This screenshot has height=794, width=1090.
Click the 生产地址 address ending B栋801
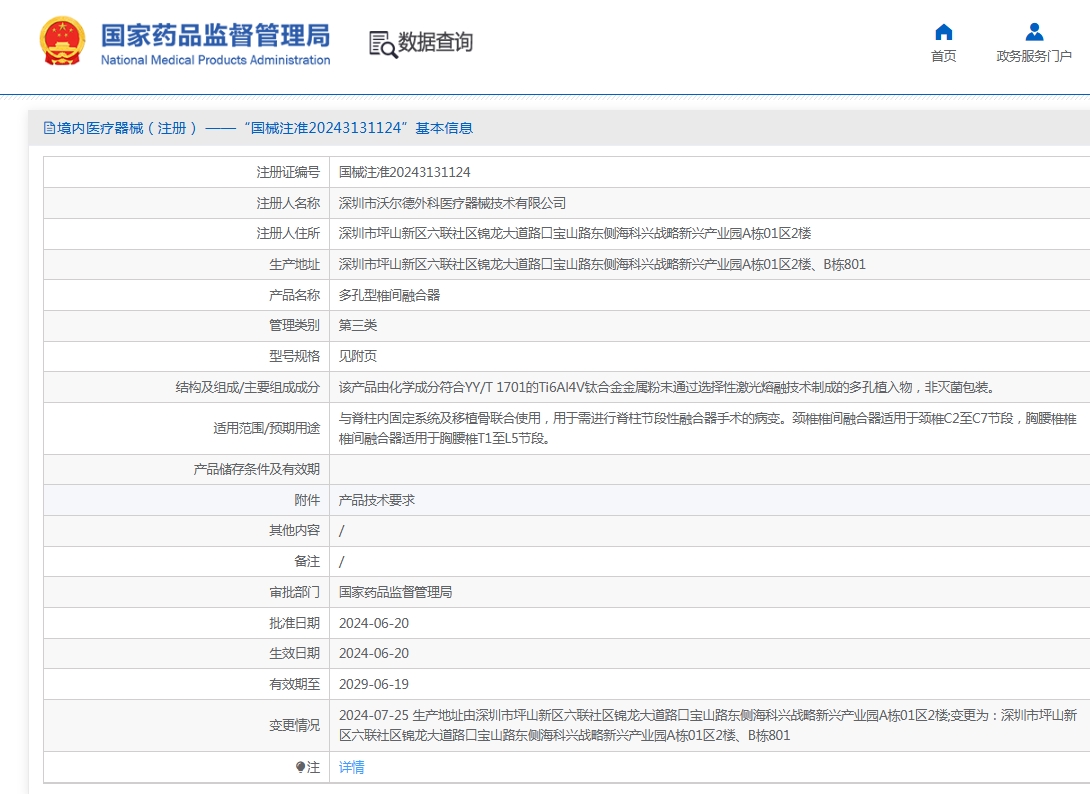(x=602, y=264)
